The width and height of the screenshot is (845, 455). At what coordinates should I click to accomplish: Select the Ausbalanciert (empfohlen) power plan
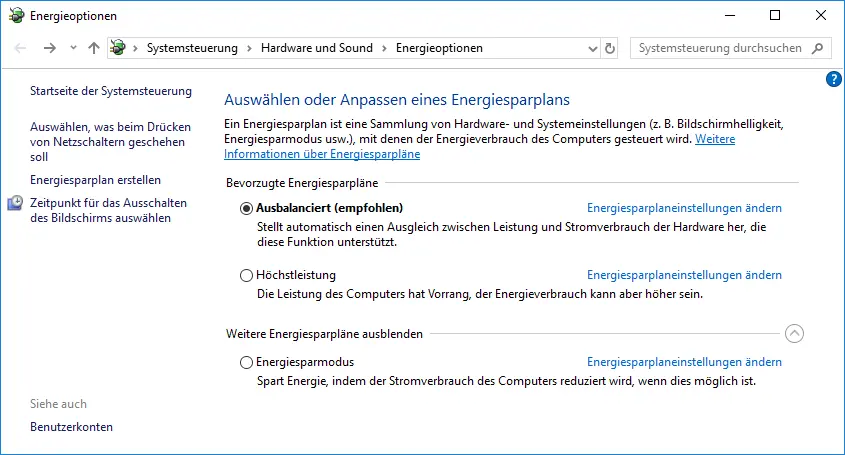pos(247,208)
